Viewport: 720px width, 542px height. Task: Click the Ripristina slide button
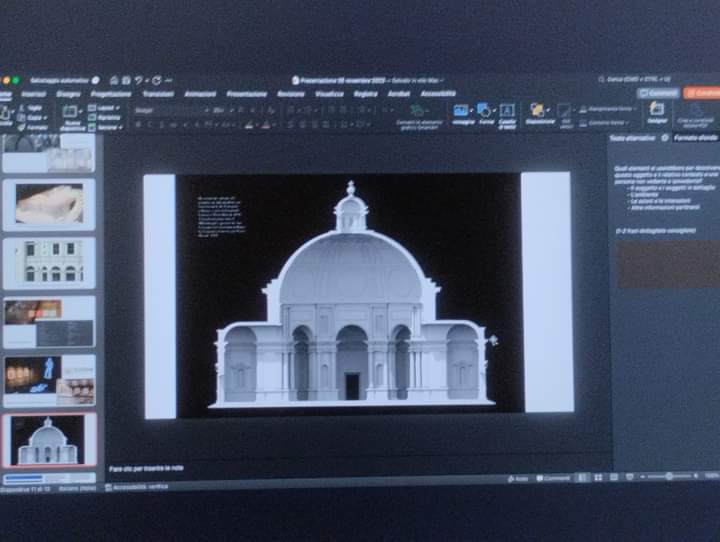pos(104,118)
